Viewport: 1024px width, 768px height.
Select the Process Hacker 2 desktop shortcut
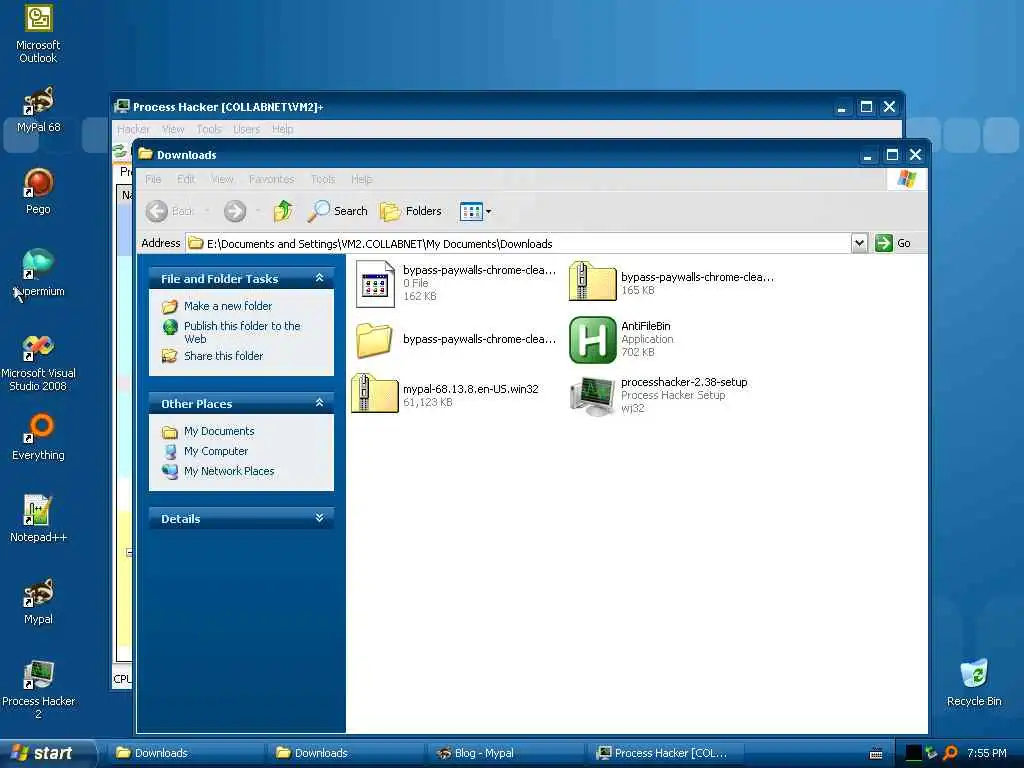(x=38, y=690)
